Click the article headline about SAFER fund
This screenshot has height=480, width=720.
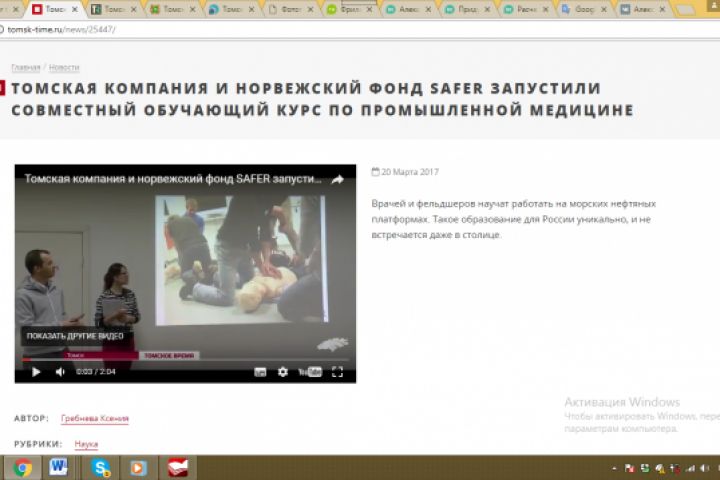(322, 99)
